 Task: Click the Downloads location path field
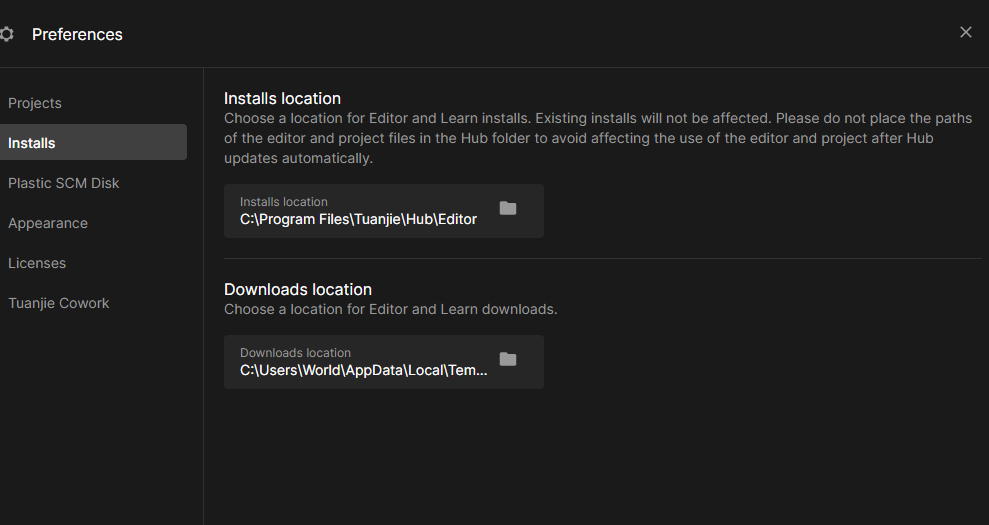pyautogui.click(x=383, y=362)
